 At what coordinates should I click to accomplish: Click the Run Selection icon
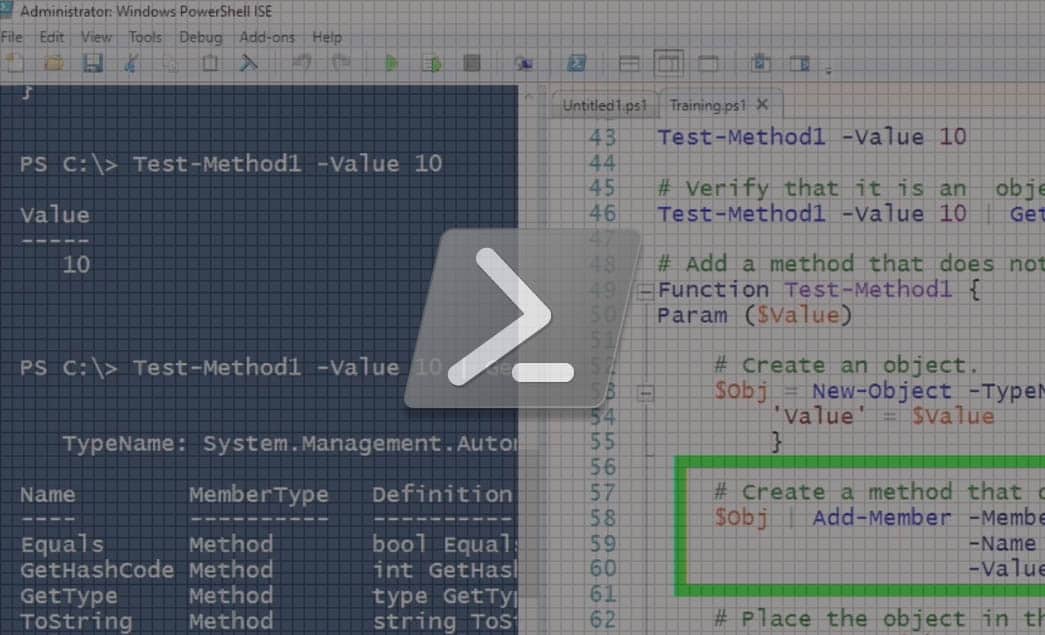coord(432,64)
